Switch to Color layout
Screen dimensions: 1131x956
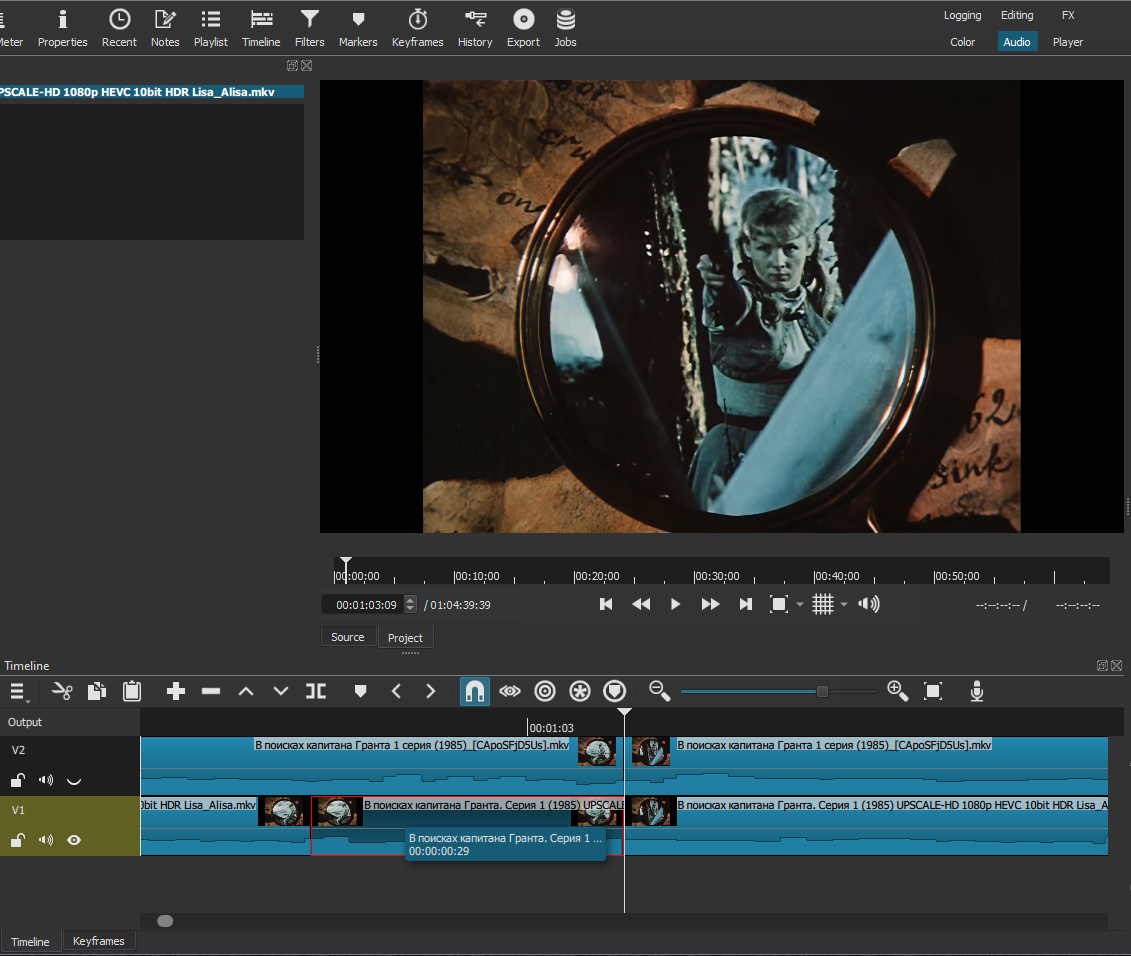pyautogui.click(x=962, y=42)
